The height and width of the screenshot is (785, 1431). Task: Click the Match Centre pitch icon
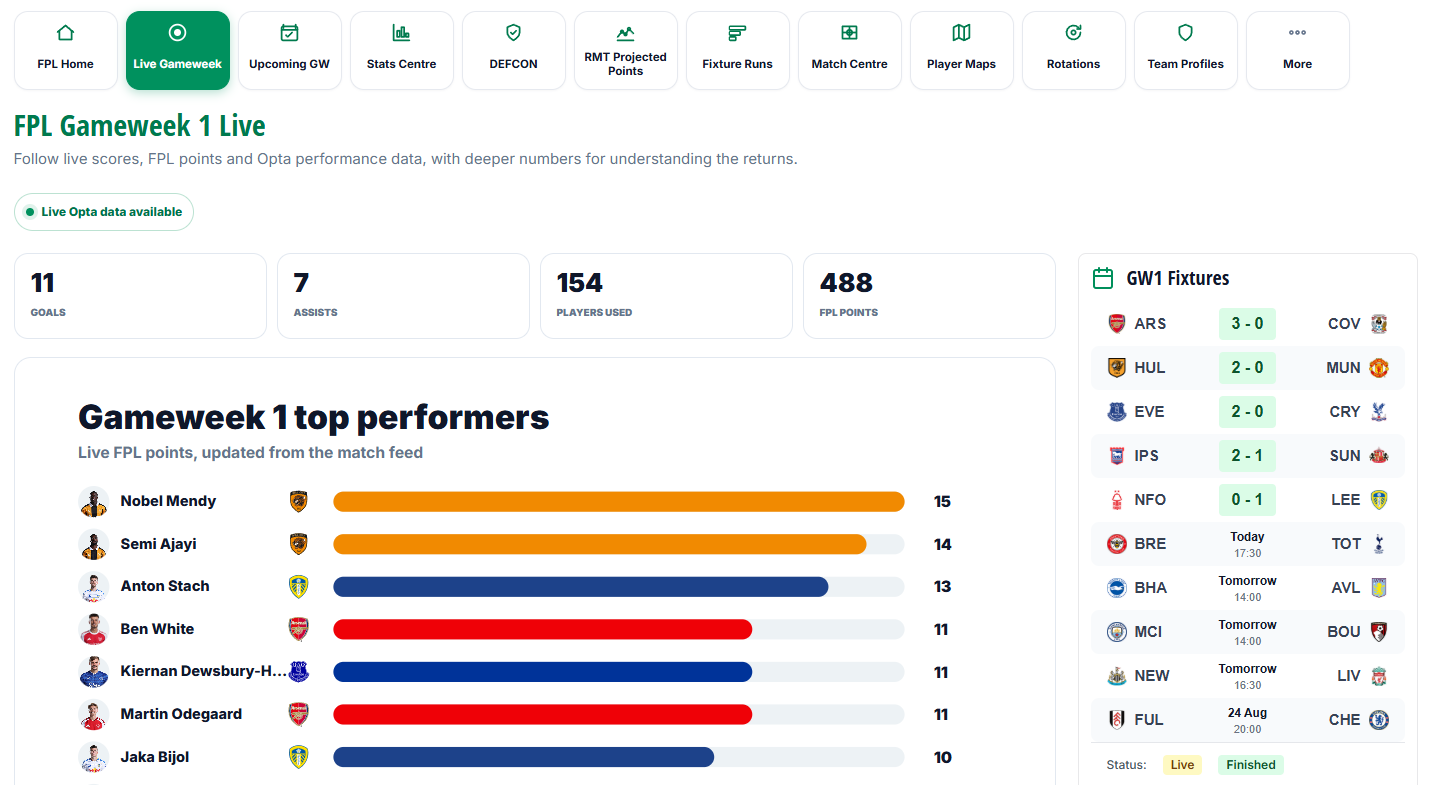click(x=849, y=33)
